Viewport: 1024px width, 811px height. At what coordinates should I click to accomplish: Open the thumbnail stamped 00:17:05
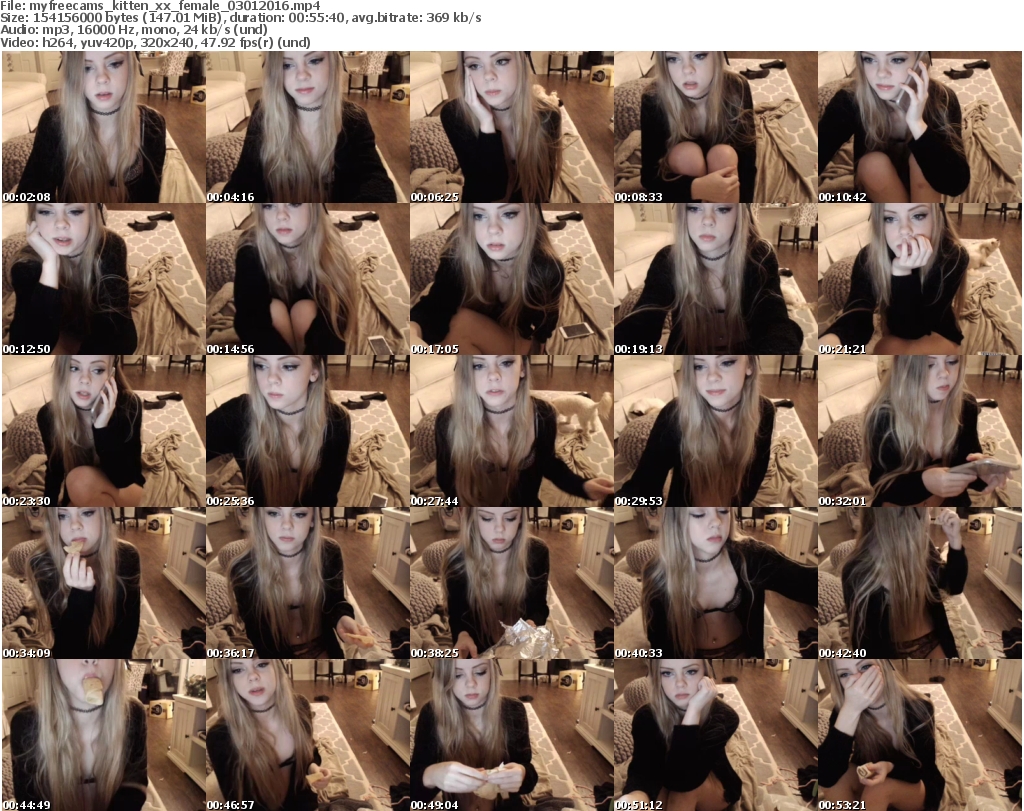coord(511,279)
